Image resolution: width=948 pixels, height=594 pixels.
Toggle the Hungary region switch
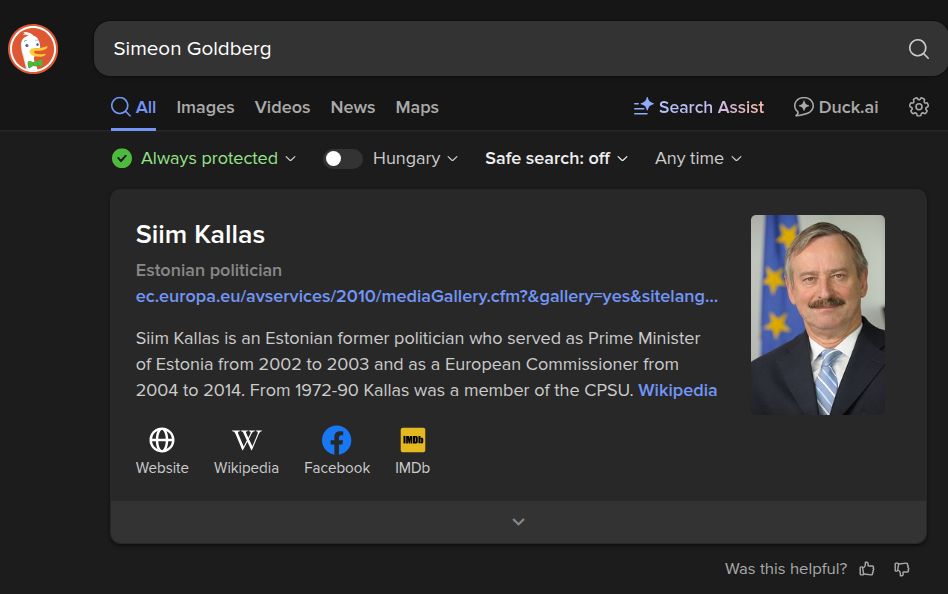(x=342, y=158)
